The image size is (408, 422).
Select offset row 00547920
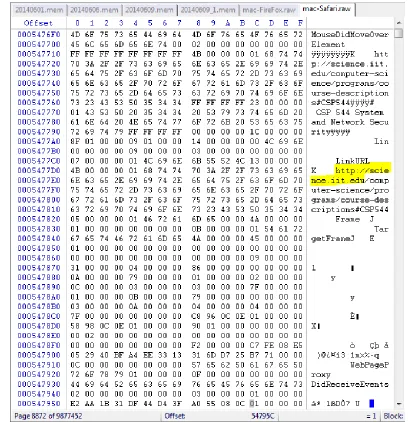[x=39, y=374]
